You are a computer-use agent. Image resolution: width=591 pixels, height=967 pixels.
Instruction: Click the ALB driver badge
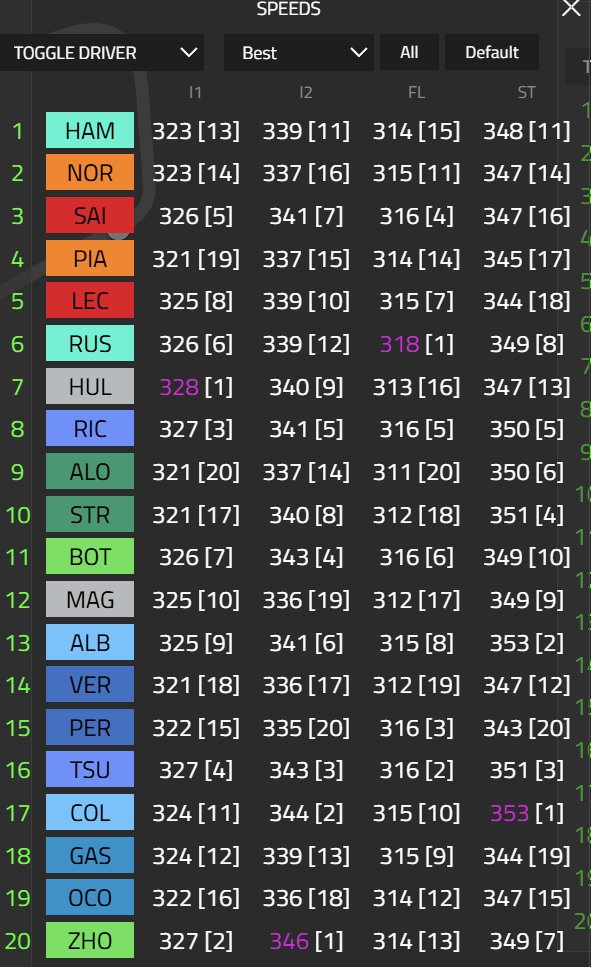[x=90, y=642]
